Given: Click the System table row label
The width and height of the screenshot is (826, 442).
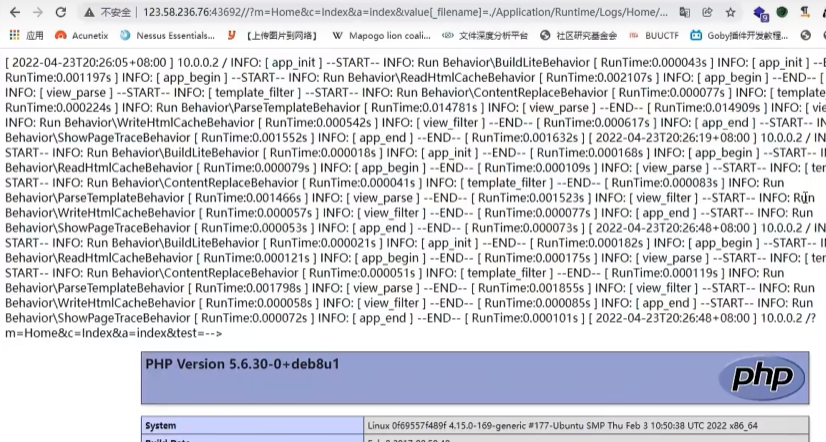Looking at the screenshot, I should point(161,426).
